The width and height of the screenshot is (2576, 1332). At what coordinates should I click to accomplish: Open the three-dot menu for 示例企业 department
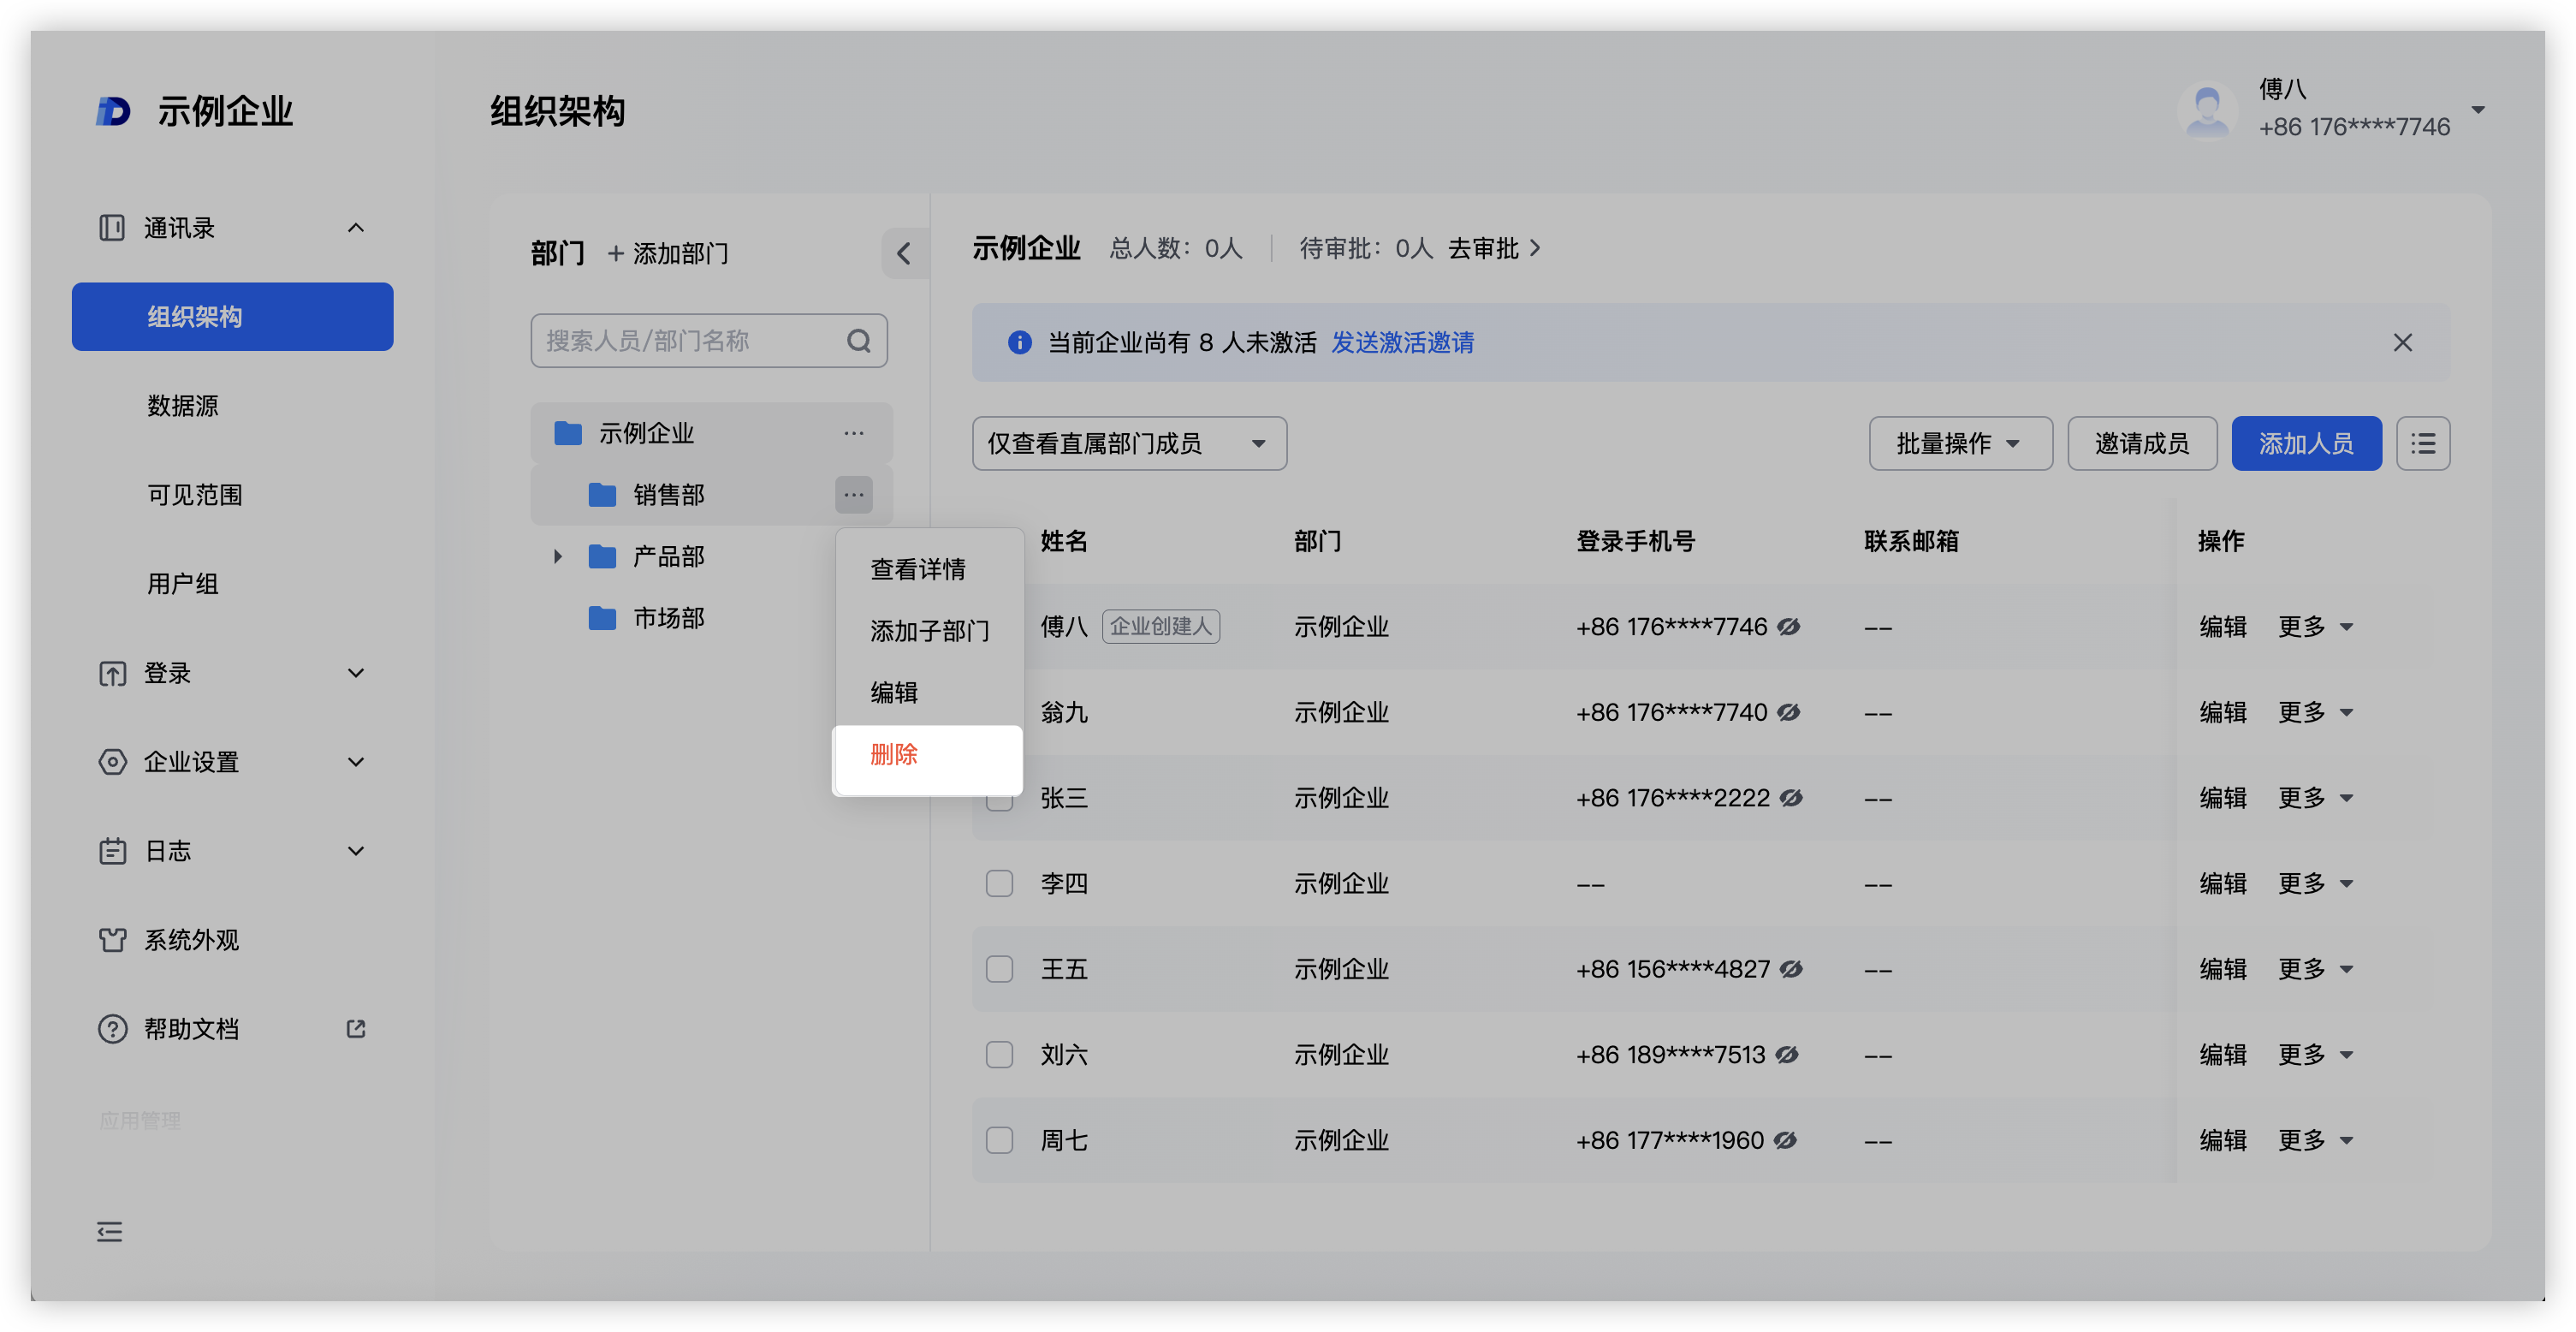pos(853,433)
